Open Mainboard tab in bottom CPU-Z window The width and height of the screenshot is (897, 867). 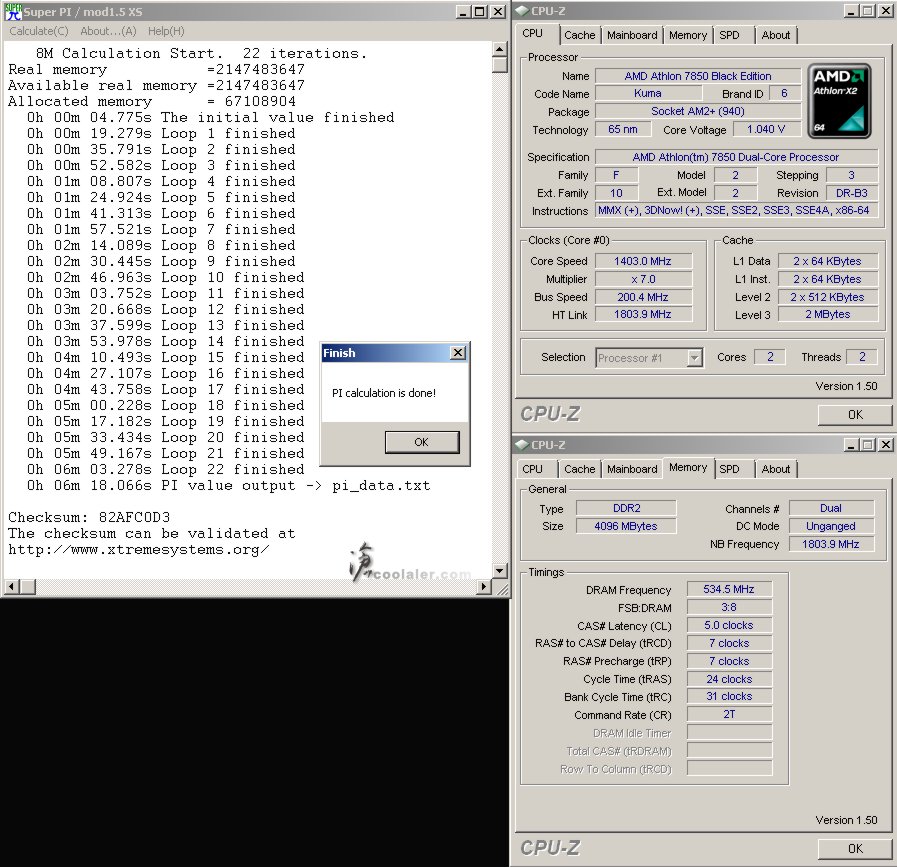(632, 469)
